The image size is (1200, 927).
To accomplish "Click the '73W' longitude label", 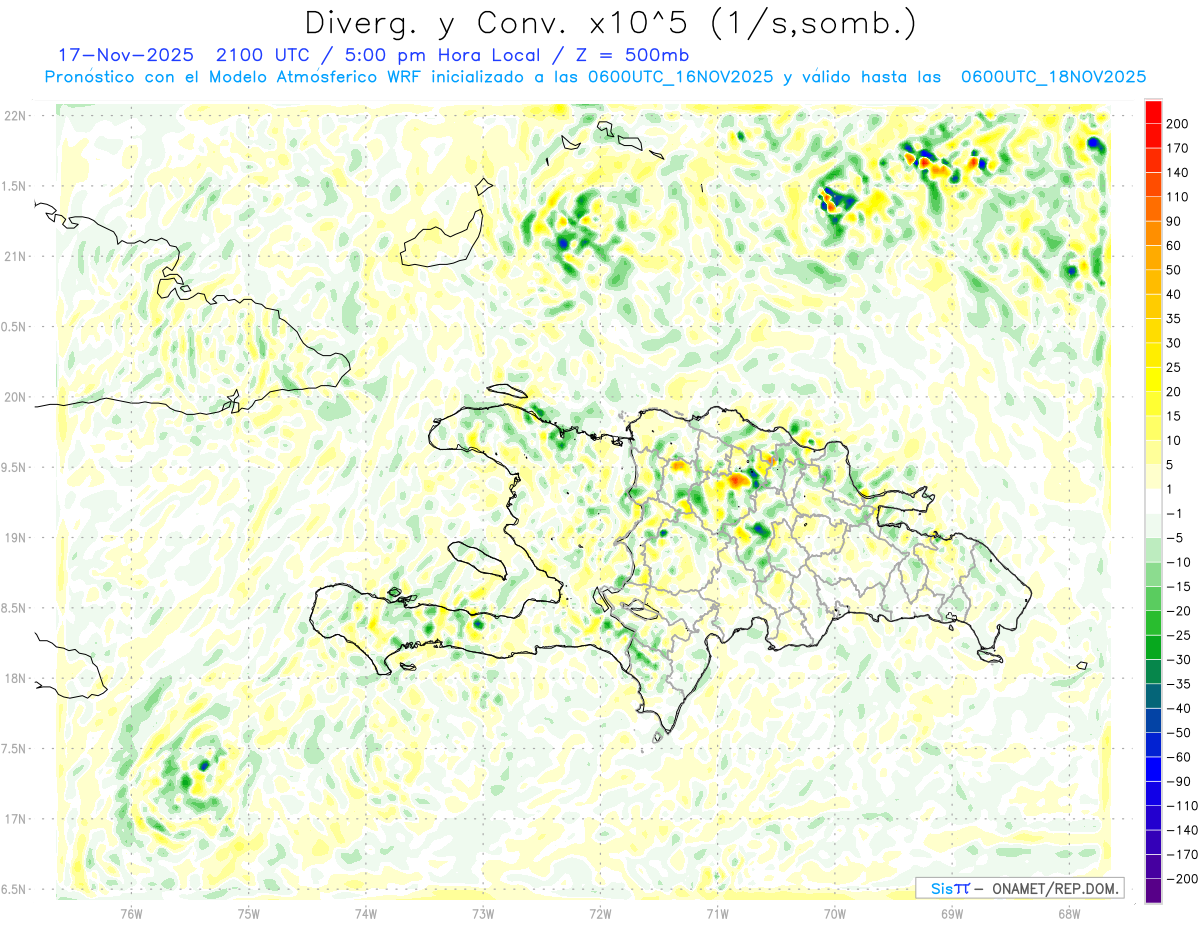I will coord(483,913).
